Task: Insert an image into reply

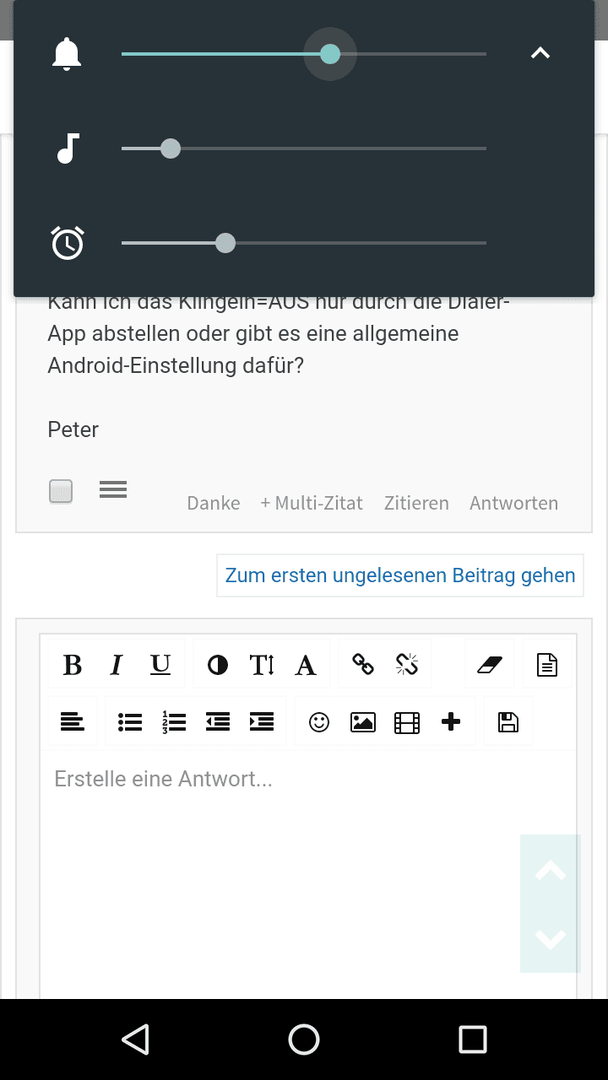Action: [363, 722]
